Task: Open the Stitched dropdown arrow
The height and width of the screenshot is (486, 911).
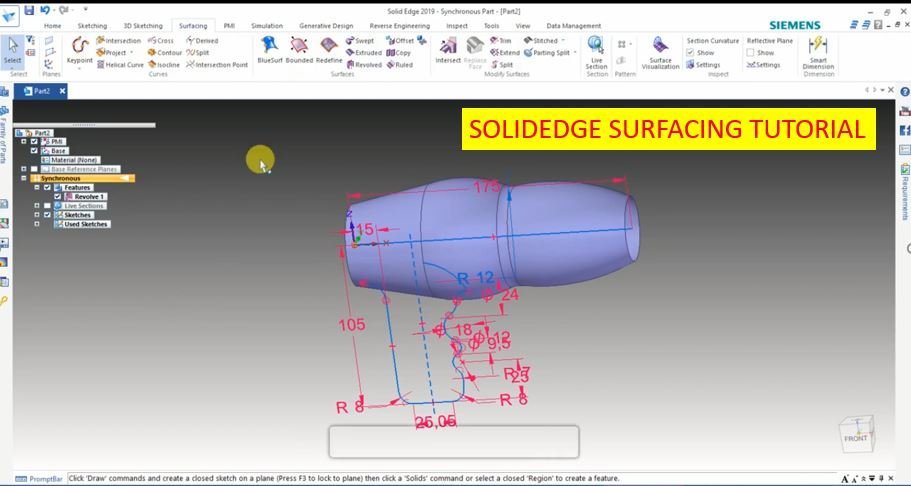Action: click(x=563, y=41)
